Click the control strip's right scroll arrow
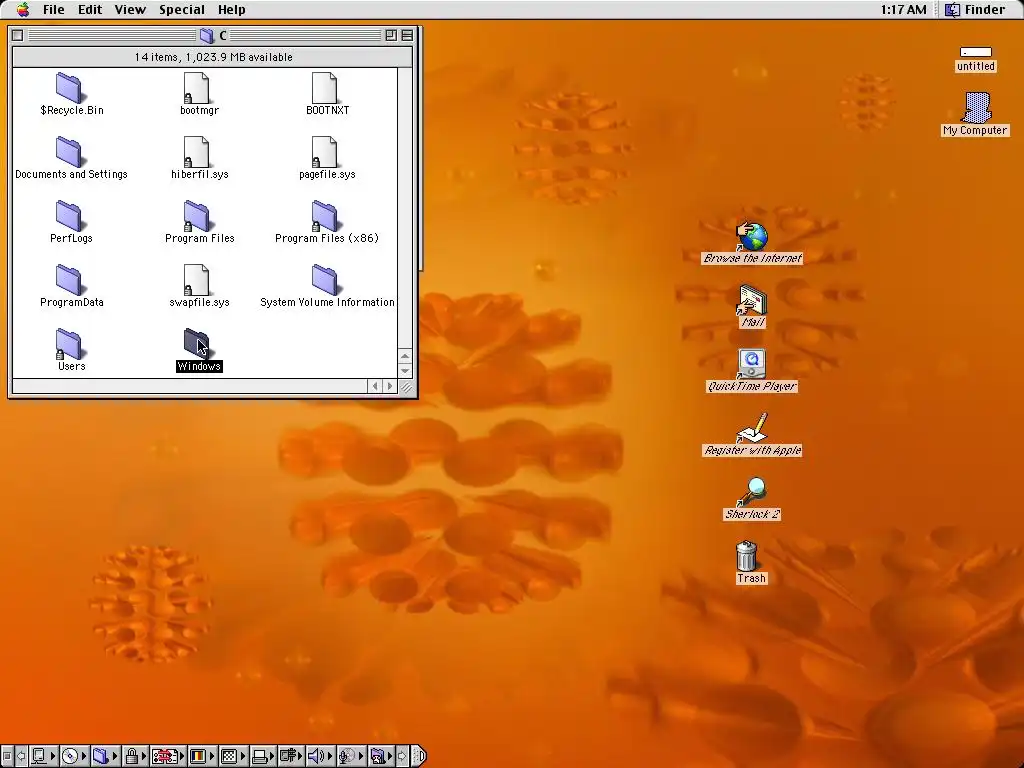 pyautogui.click(x=402, y=756)
